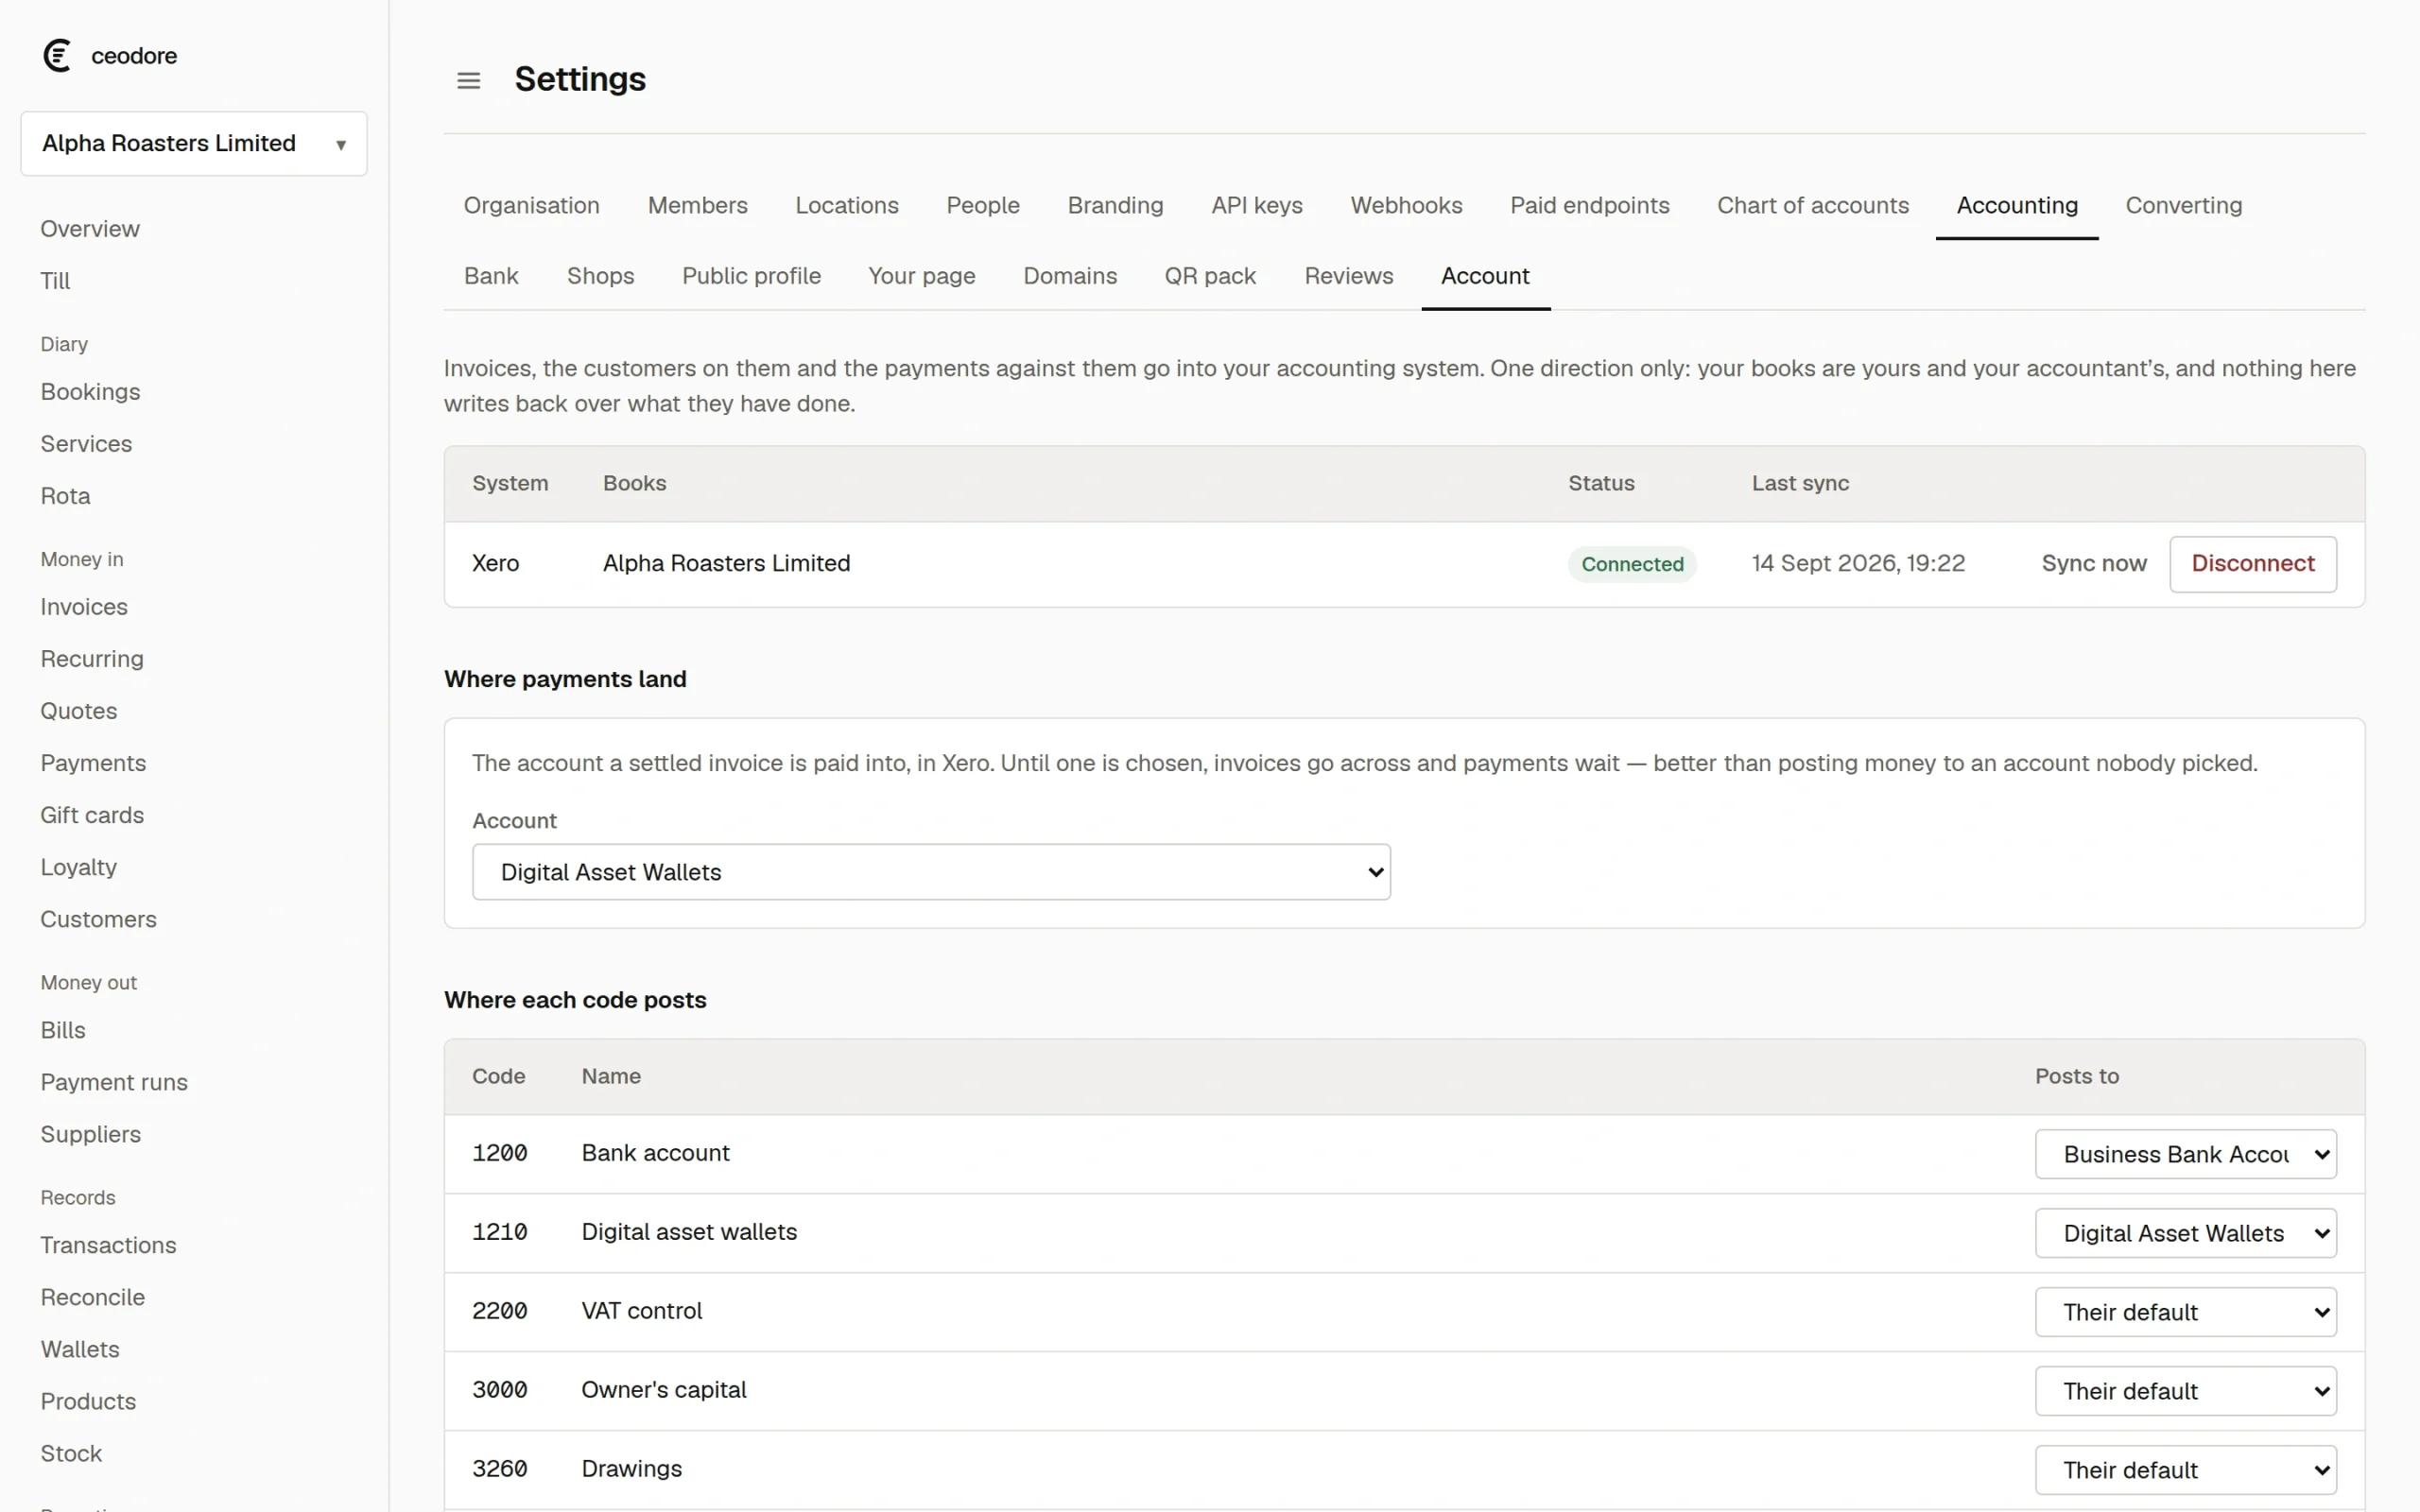Screen dimensions: 2420x1512
Task: Click the Where each code posts heading
Action: (575, 1000)
